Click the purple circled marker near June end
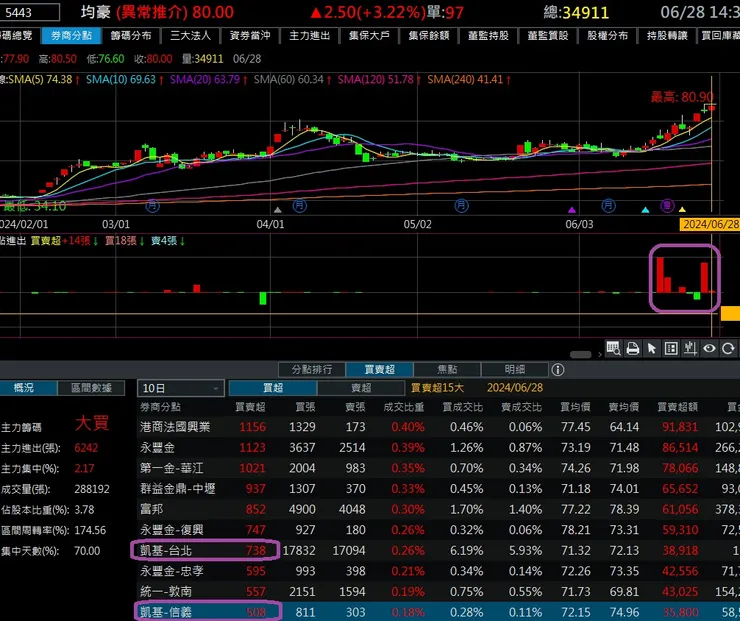This screenshot has width=740, height=621. click(667, 206)
